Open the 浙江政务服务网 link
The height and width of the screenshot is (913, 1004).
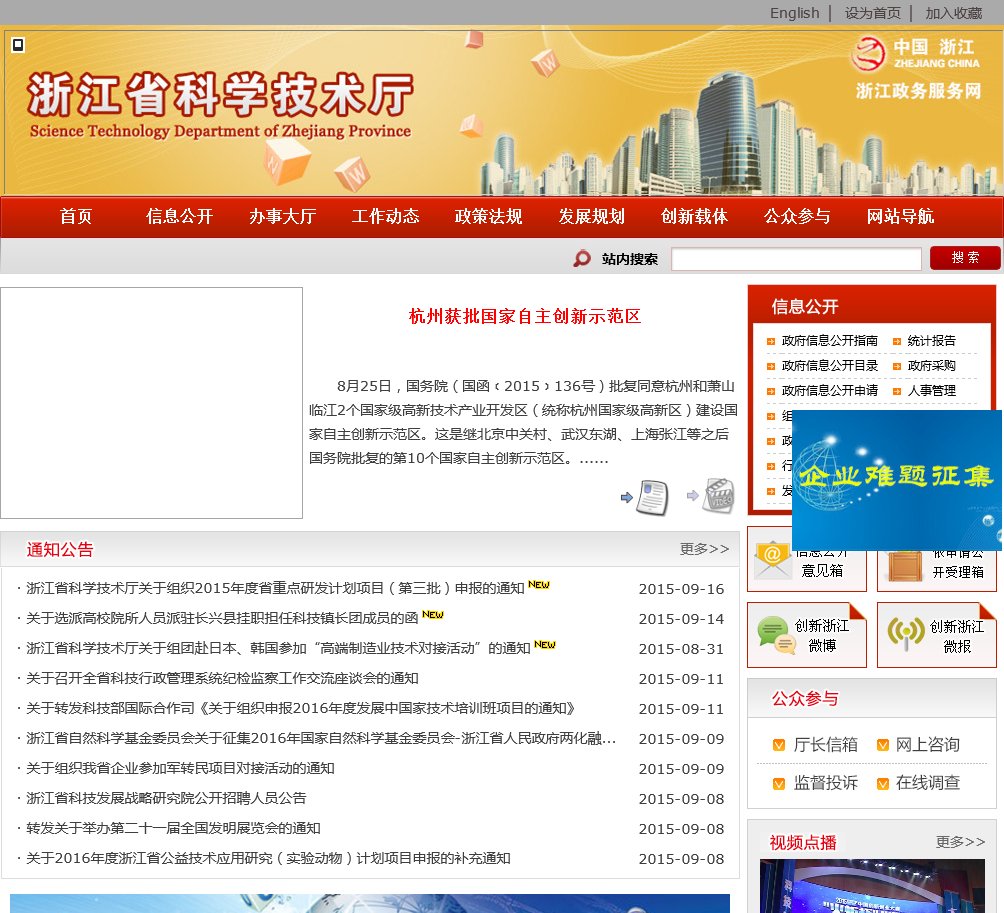[x=918, y=91]
